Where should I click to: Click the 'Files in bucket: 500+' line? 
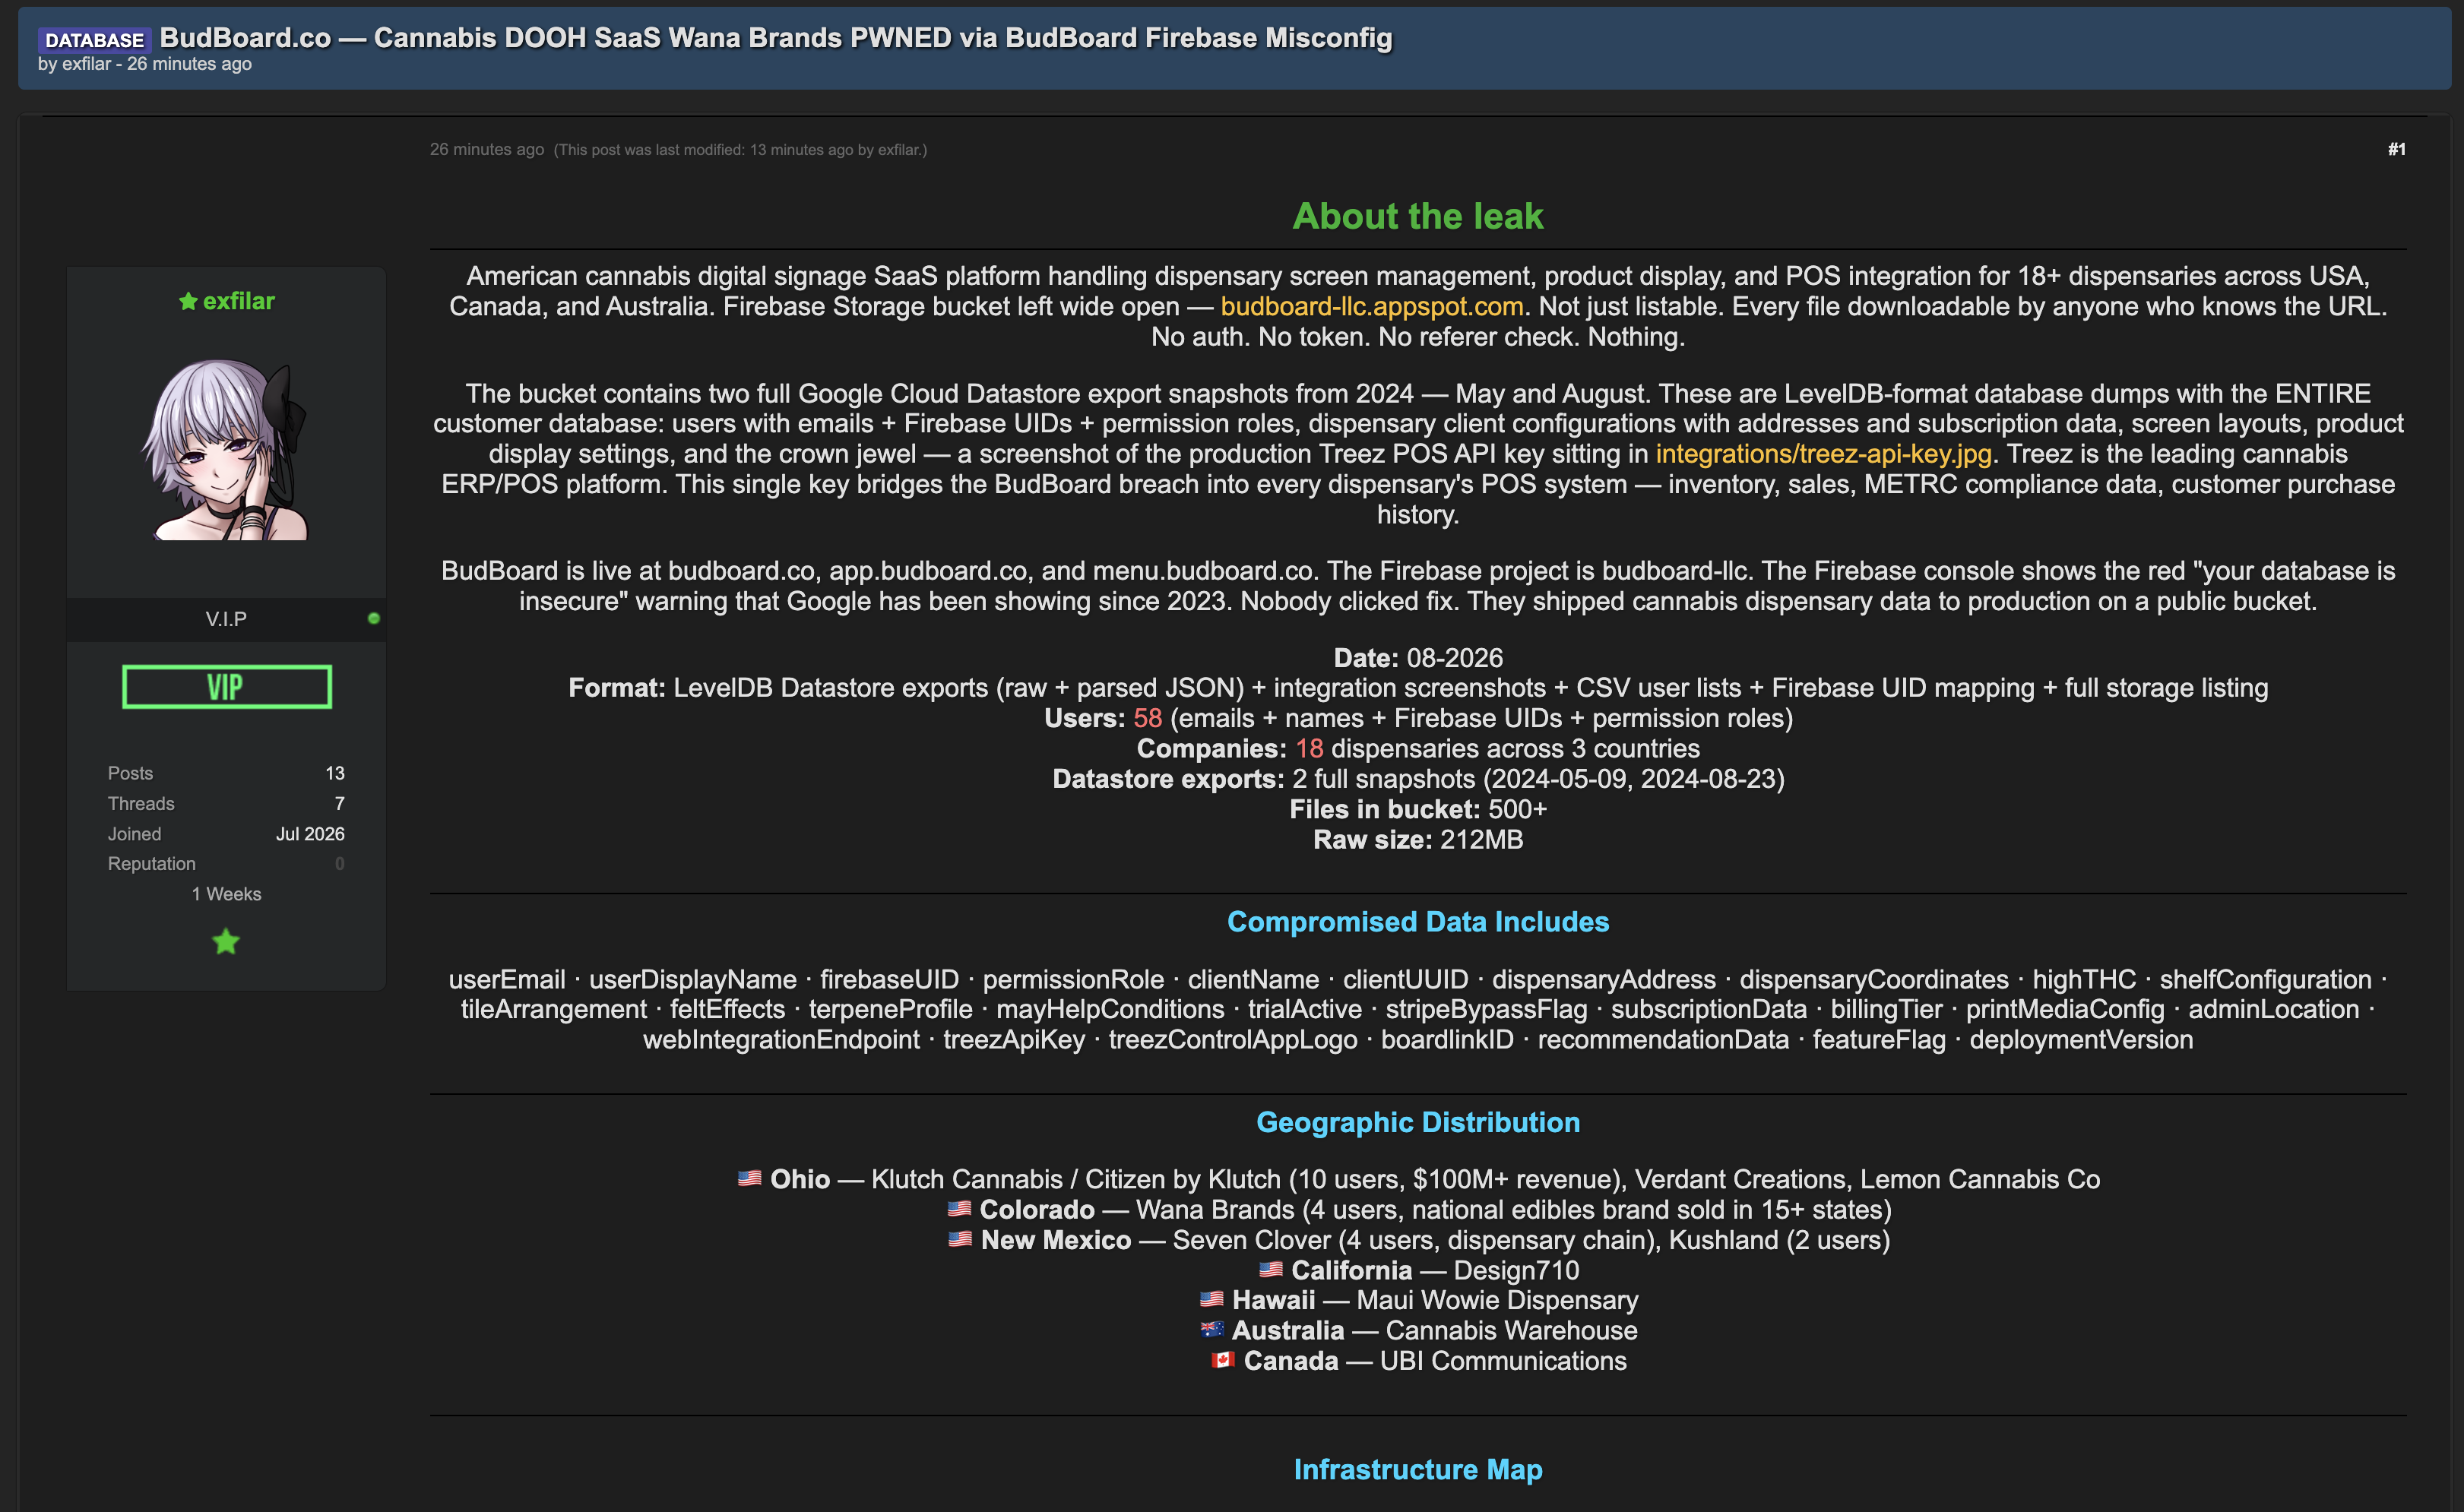pos(1418,809)
